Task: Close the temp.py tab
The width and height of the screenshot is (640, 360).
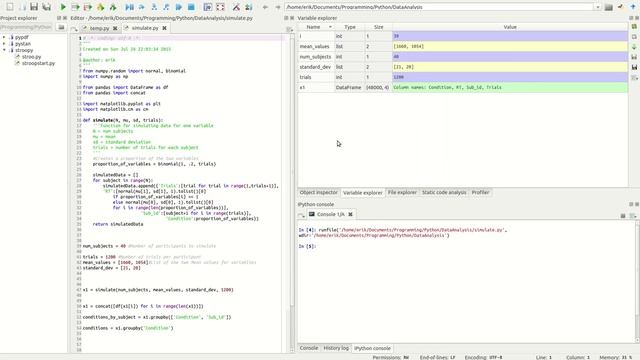Action: (x=115, y=29)
